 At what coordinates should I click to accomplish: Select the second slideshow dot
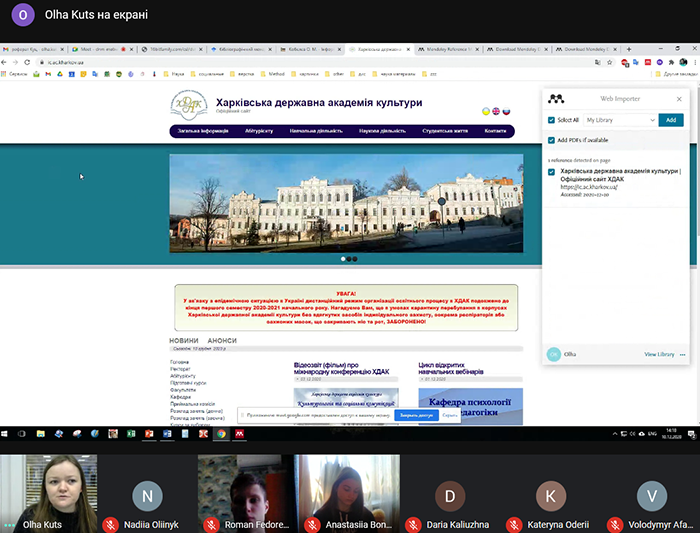click(349, 259)
